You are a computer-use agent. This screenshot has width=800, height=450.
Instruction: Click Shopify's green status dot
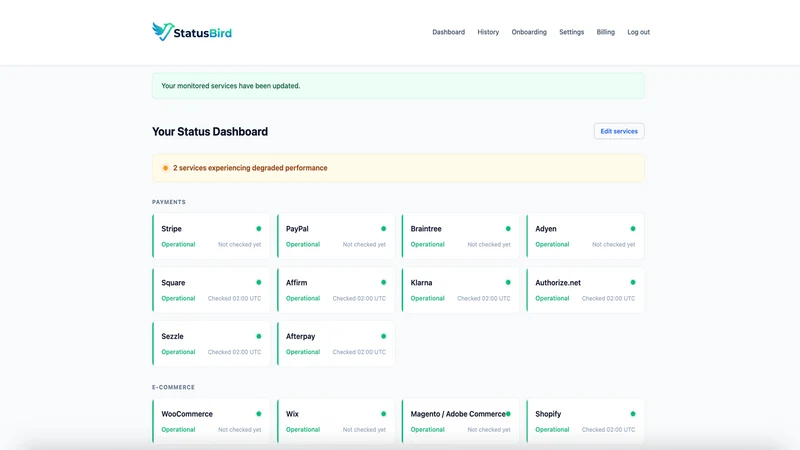point(633,414)
